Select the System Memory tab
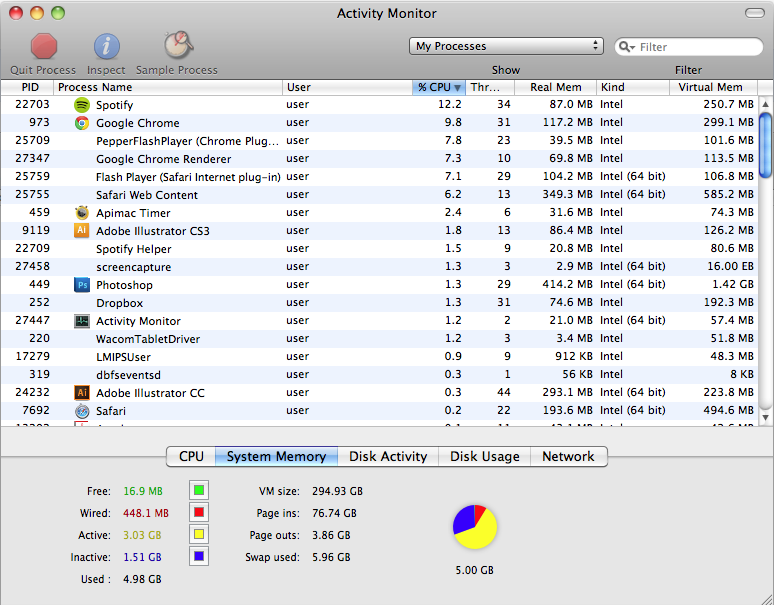This screenshot has height=605, width=774. point(276,456)
